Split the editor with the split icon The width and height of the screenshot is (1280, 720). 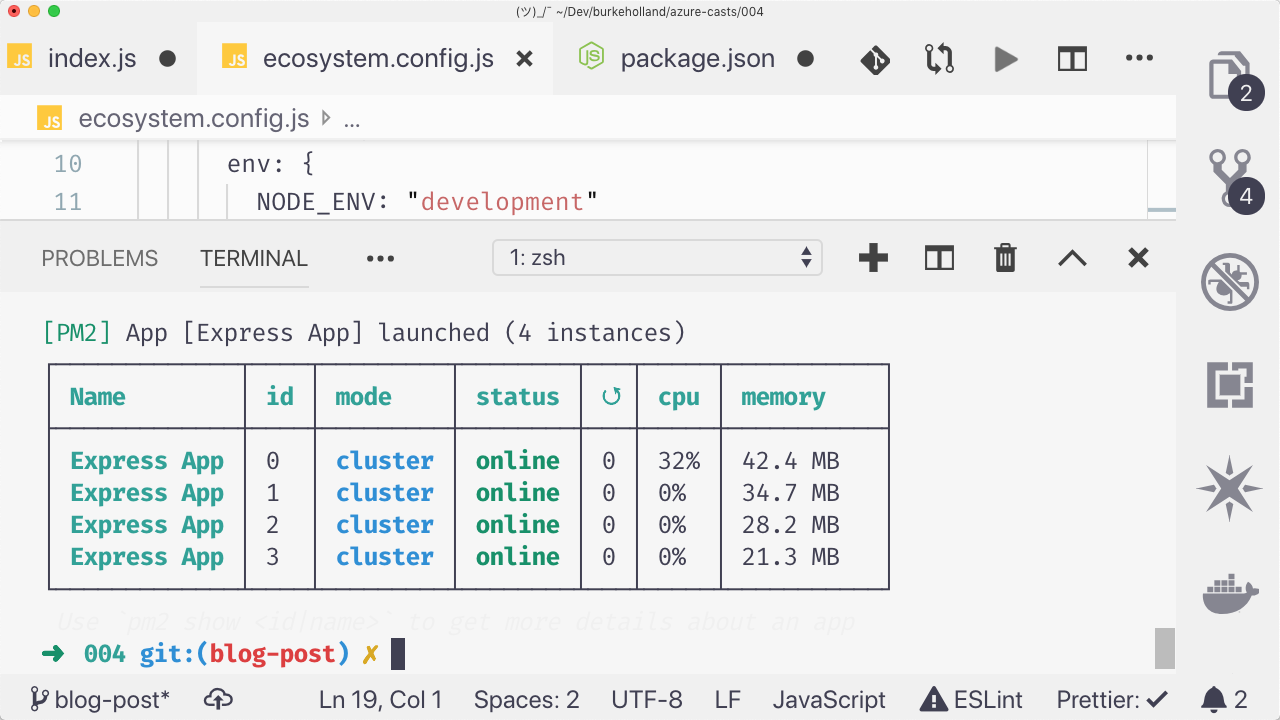[1072, 60]
